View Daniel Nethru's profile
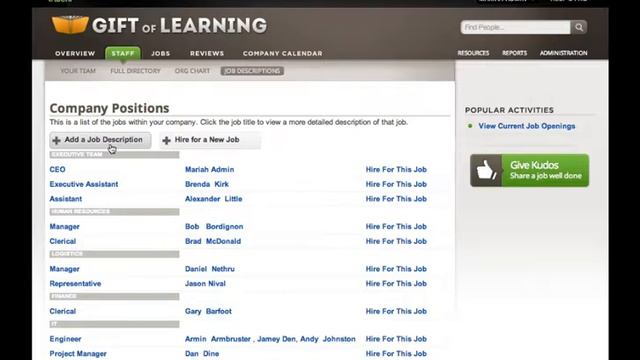 click(210, 269)
